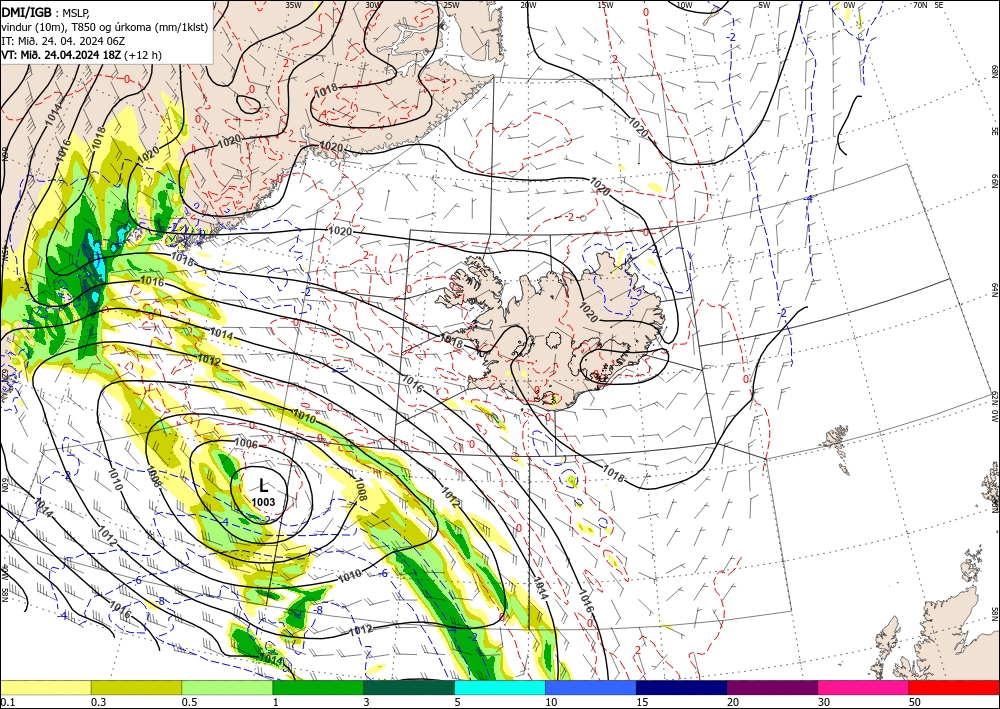The image size is (1000, 709).
Task: Click the '20' legend scale value
Action: point(733,702)
